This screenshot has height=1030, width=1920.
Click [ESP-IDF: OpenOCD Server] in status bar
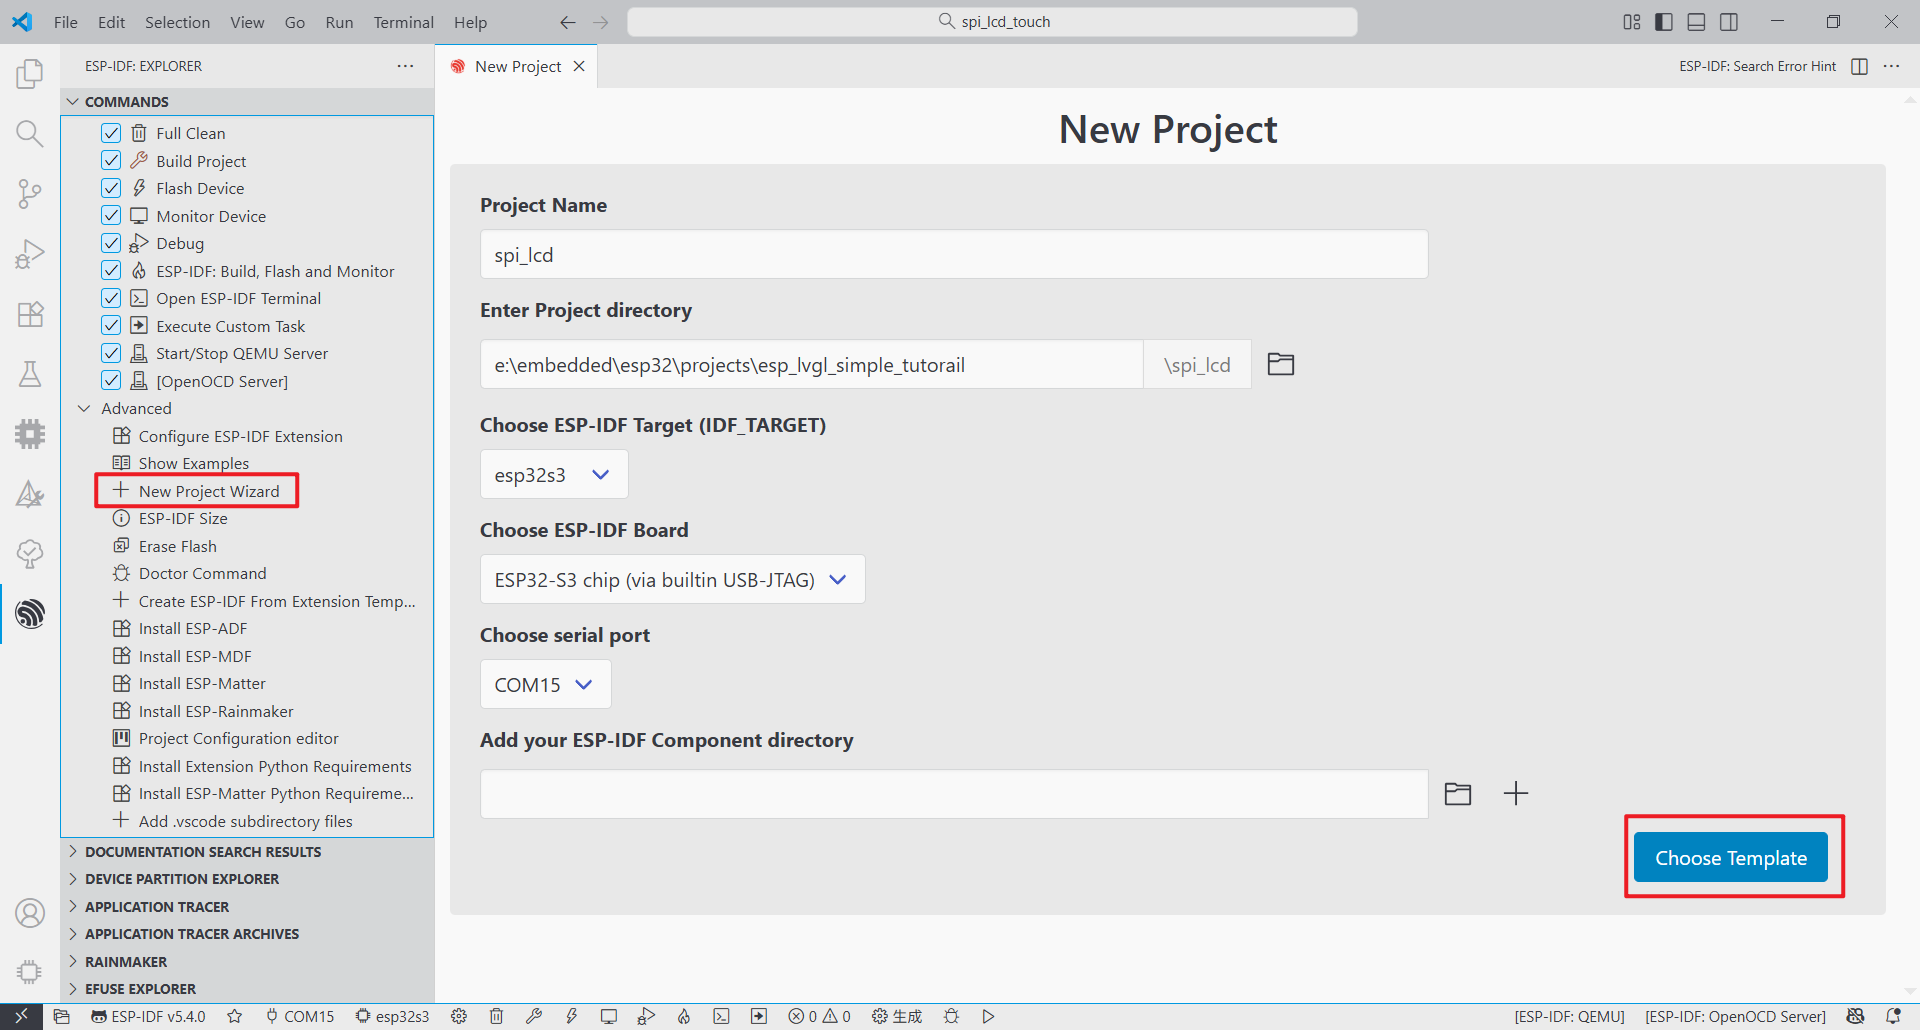click(1735, 1016)
